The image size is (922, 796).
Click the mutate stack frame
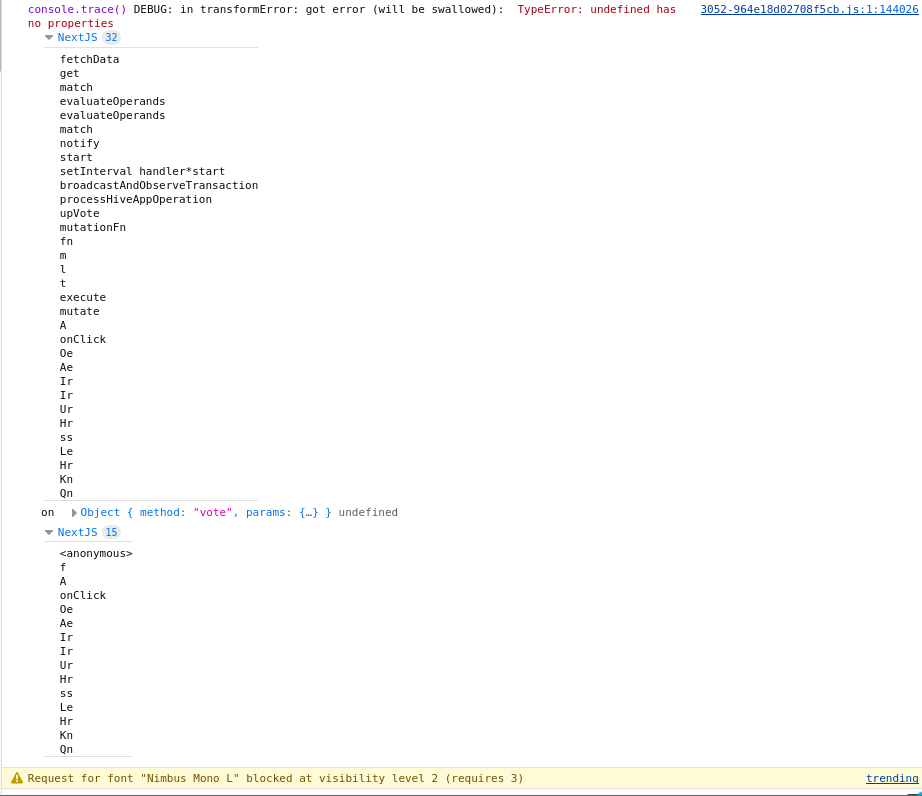point(79,311)
